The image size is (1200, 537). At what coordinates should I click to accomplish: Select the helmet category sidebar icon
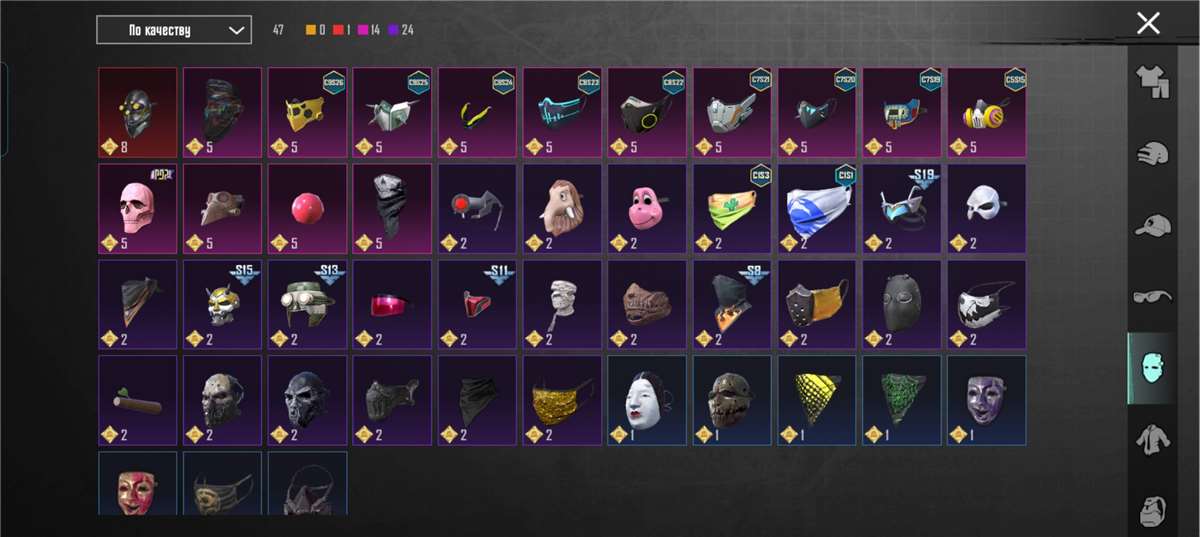click(1154, 154)
